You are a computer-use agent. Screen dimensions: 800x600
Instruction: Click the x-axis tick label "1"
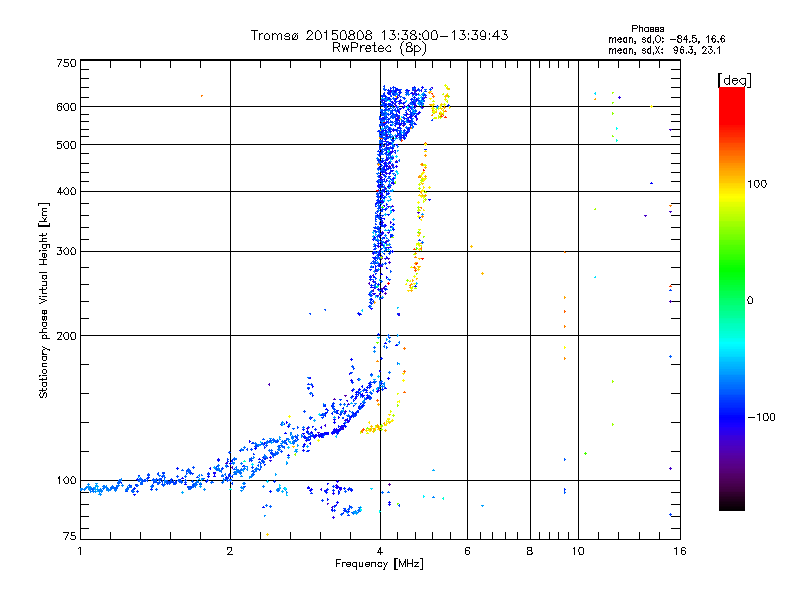(80, 551)
